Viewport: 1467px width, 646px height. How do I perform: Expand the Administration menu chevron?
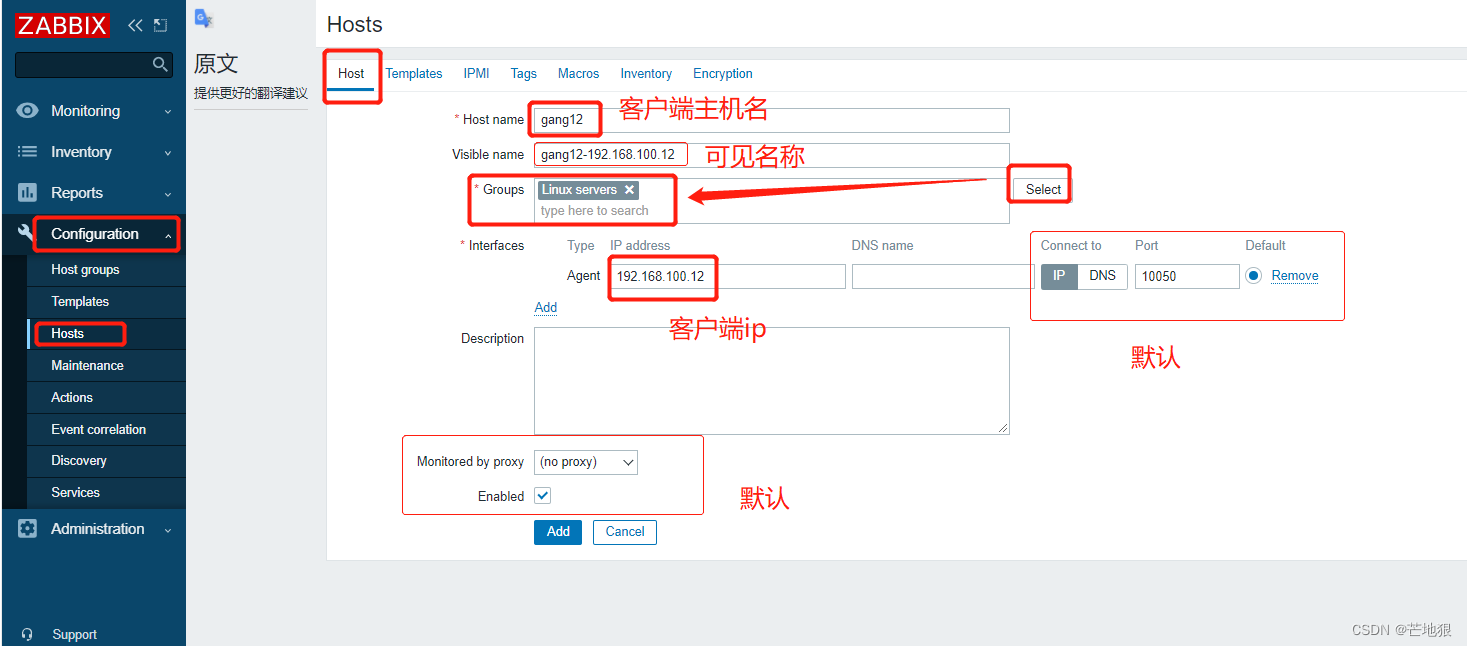click(x=168, y=530)
